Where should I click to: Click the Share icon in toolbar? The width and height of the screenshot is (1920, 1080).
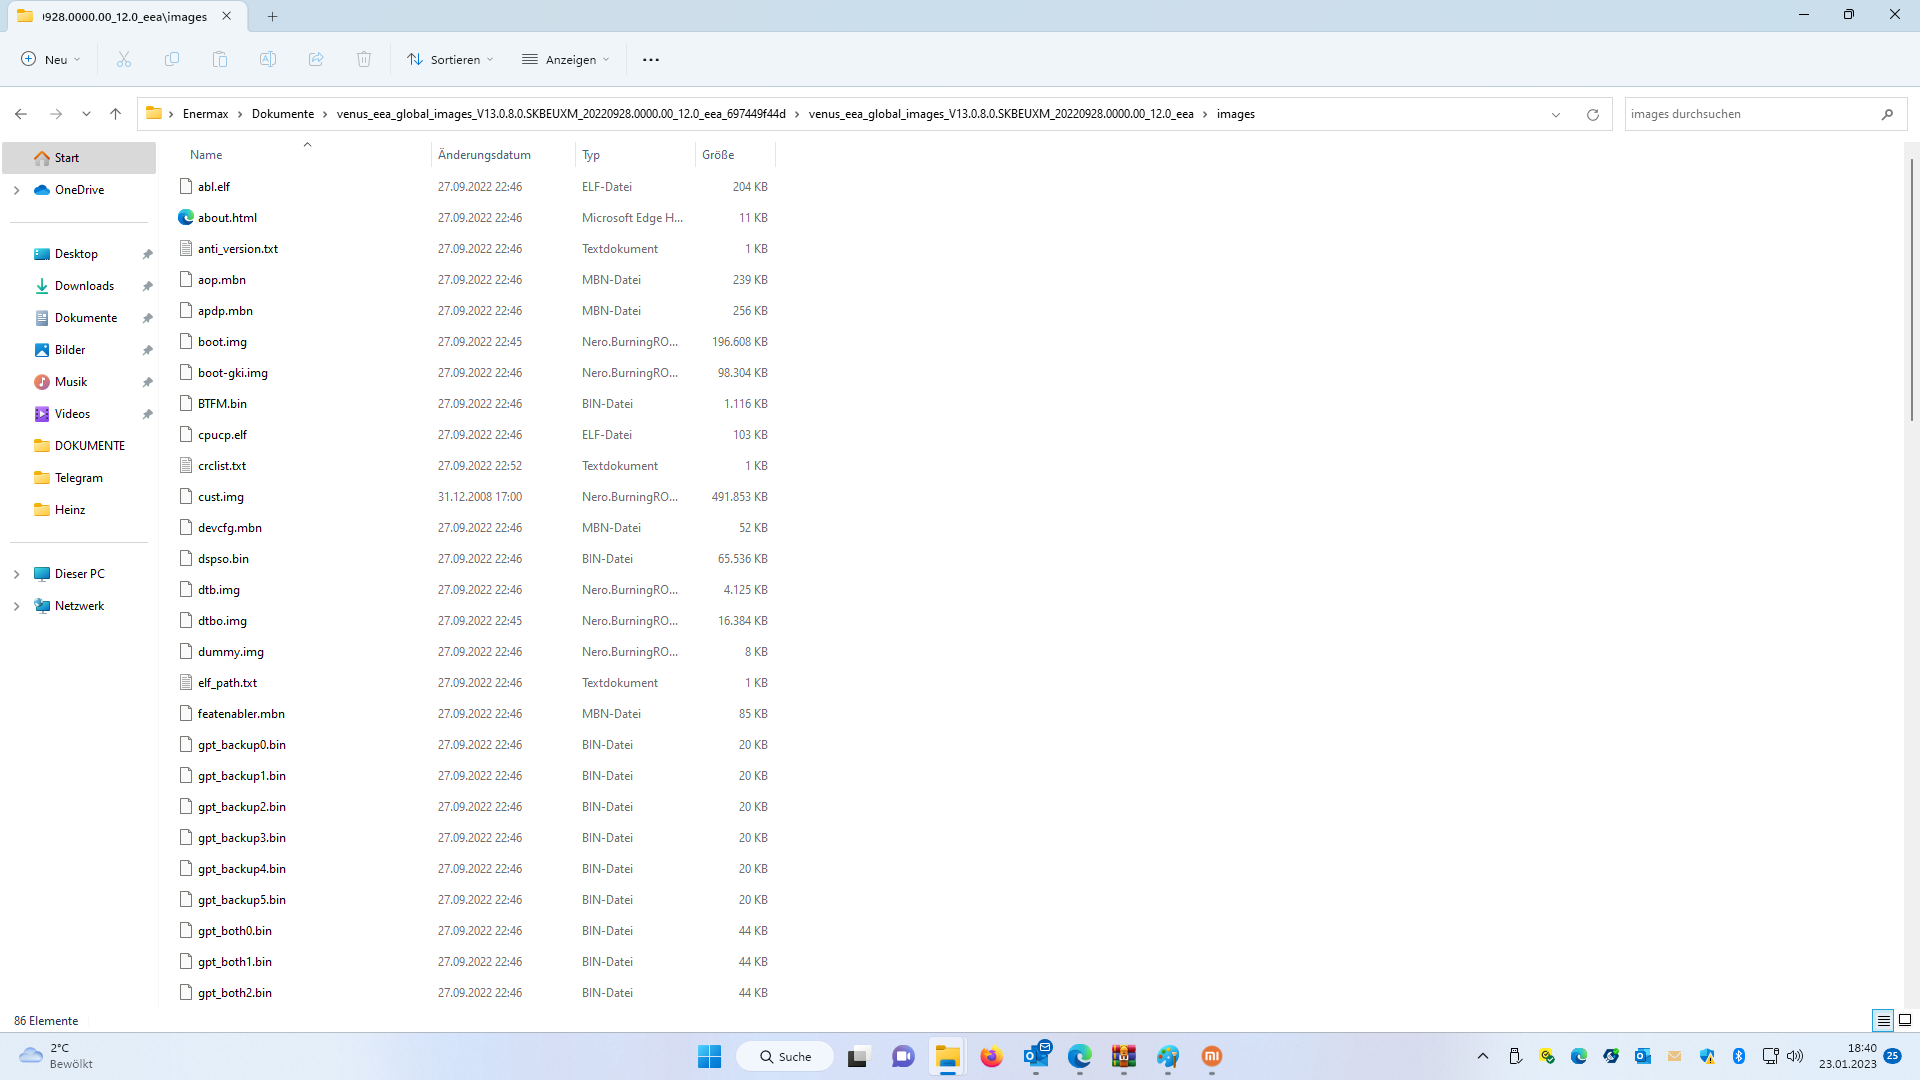(316, 60)
